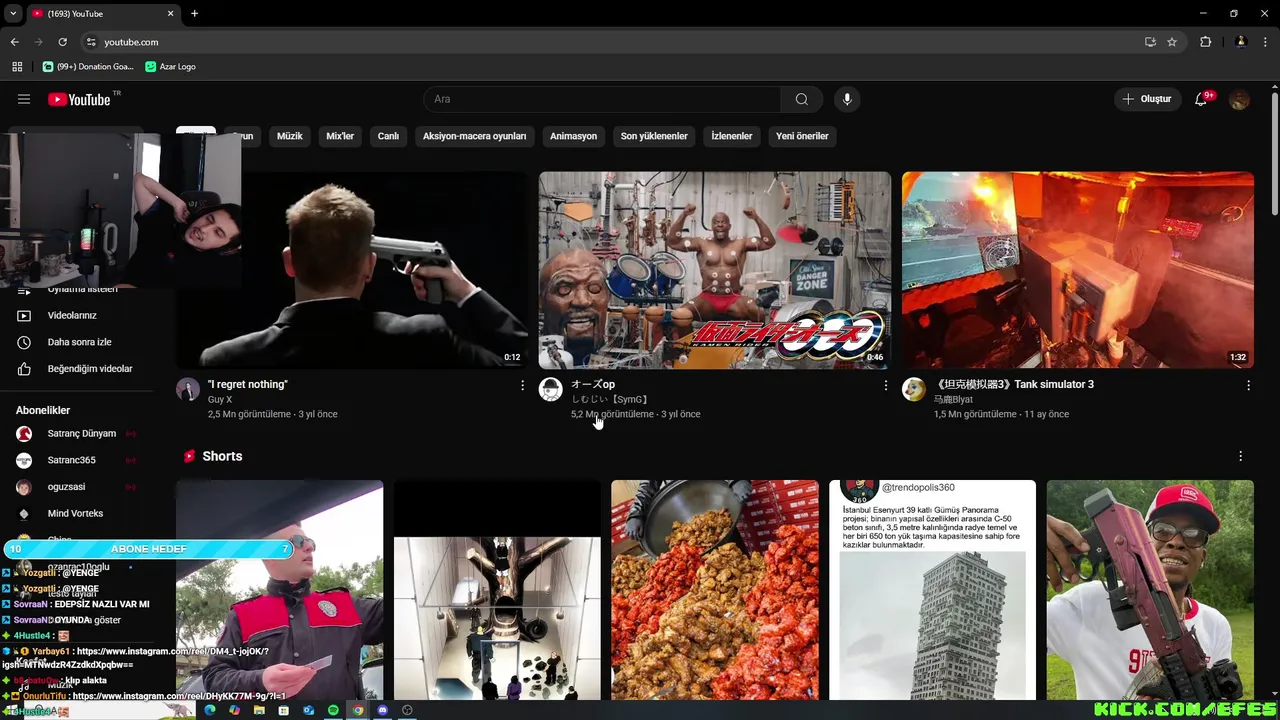Open the Shorts section options menu
1280x720 pixels.
pyautogui.click(x=1241, y=456)
